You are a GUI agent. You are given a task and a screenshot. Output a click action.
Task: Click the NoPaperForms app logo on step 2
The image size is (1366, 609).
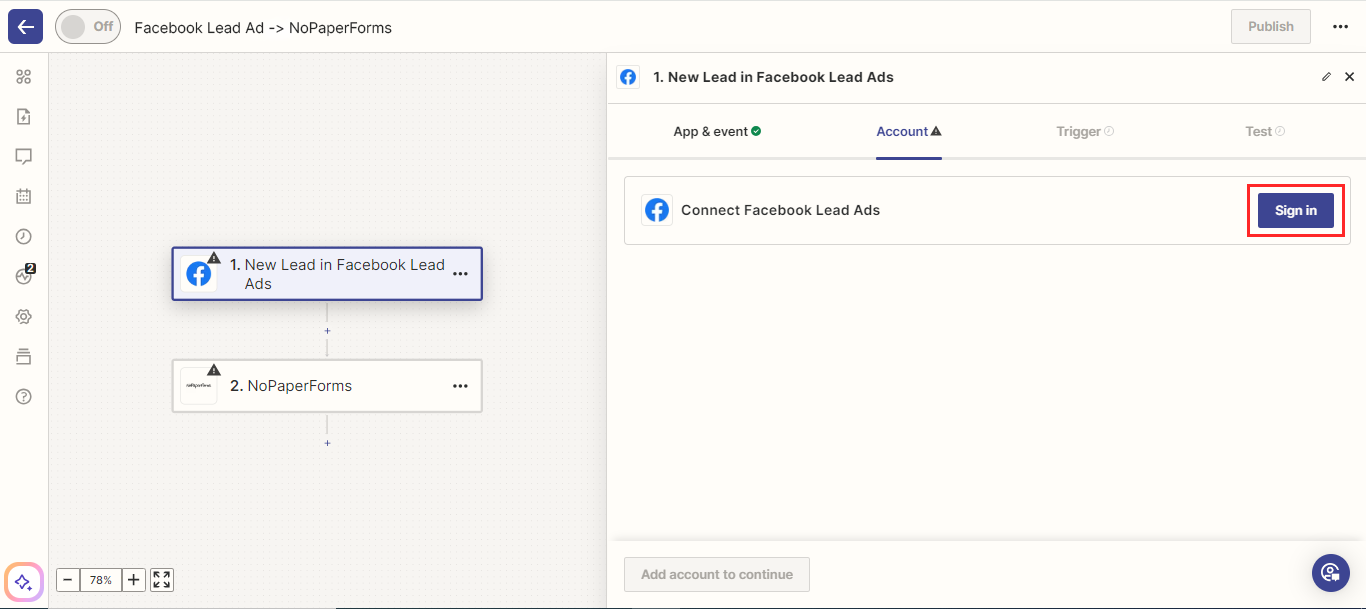click(x=199, y=386)
